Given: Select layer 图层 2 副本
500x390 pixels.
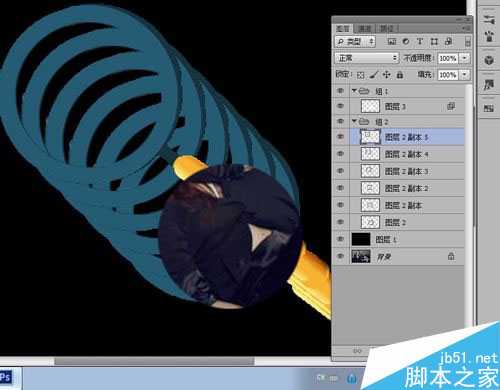Looking at the screenshot, I should click(x=407, y=205).
